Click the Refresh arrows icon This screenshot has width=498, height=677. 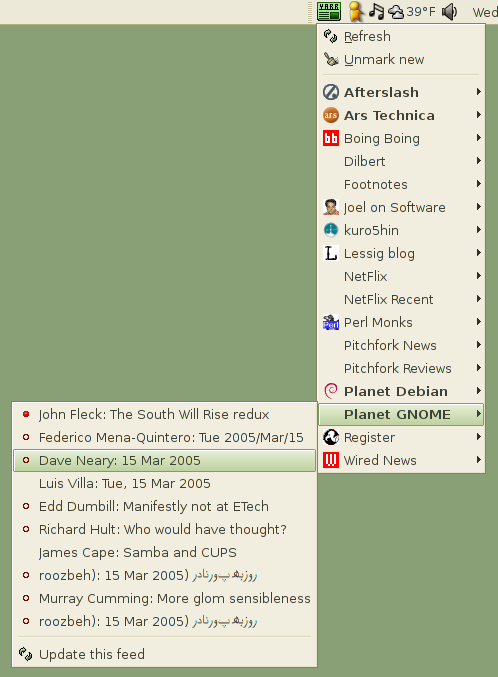pyautogui.click(x=330, y=36)
